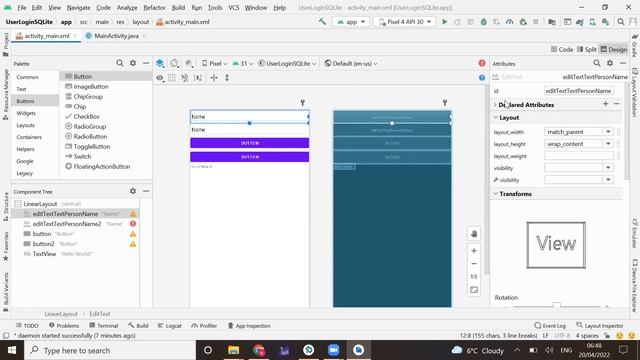Run the app with green play button
Screen dimensions: 640x360
point(444,22)
